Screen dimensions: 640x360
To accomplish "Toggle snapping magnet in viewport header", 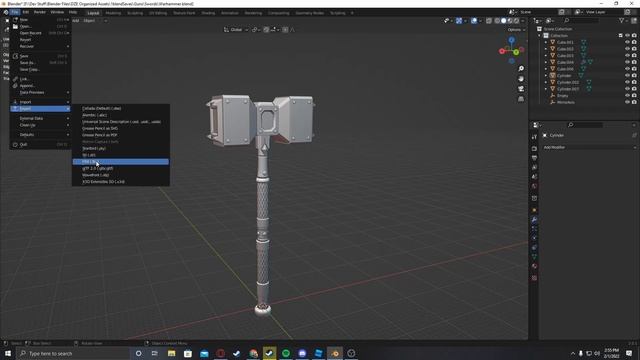I will point(266,29).
